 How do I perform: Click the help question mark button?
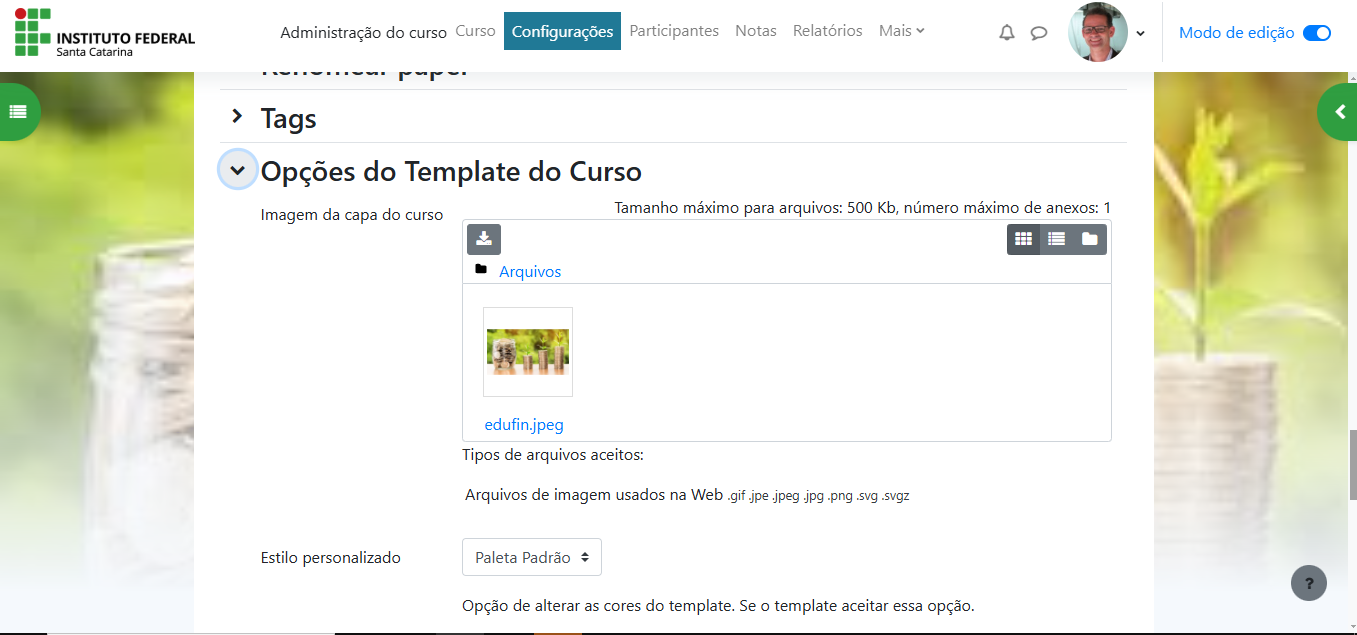click(1308, 583)
